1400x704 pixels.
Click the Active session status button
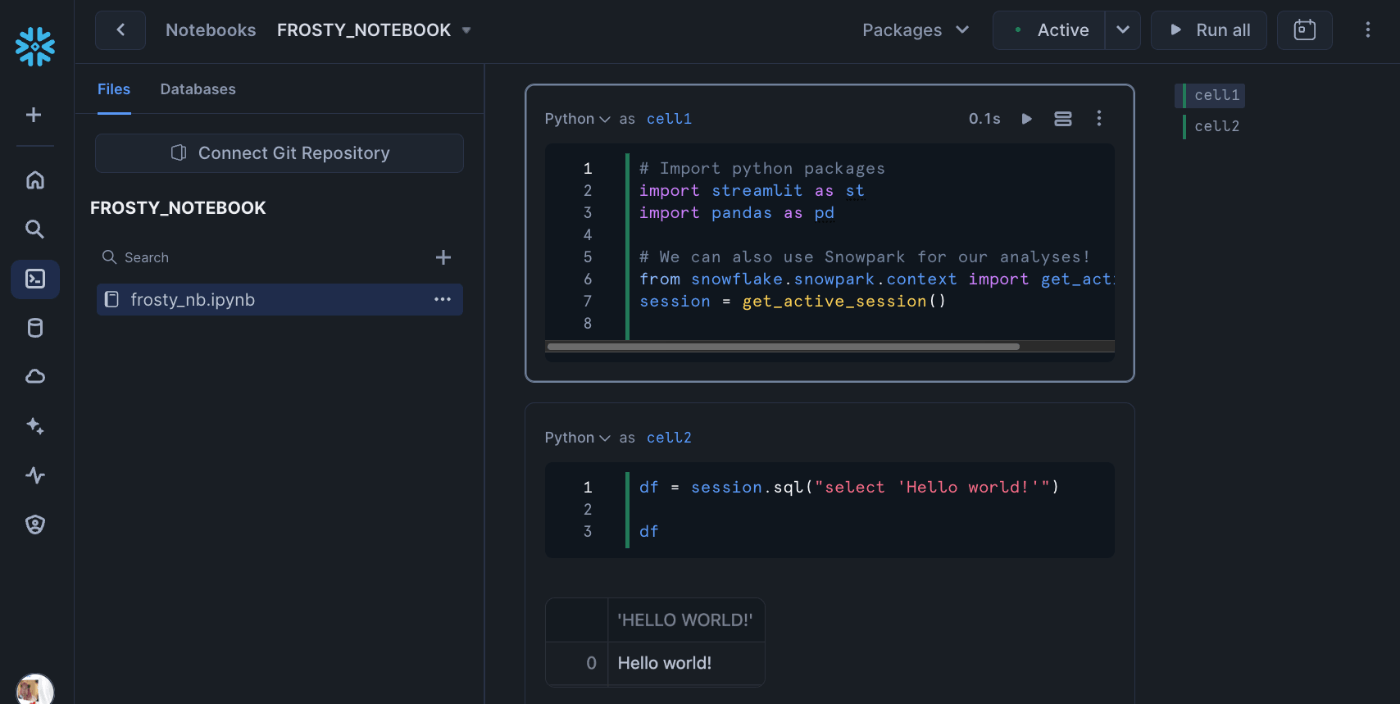(x=1049, y=30)
